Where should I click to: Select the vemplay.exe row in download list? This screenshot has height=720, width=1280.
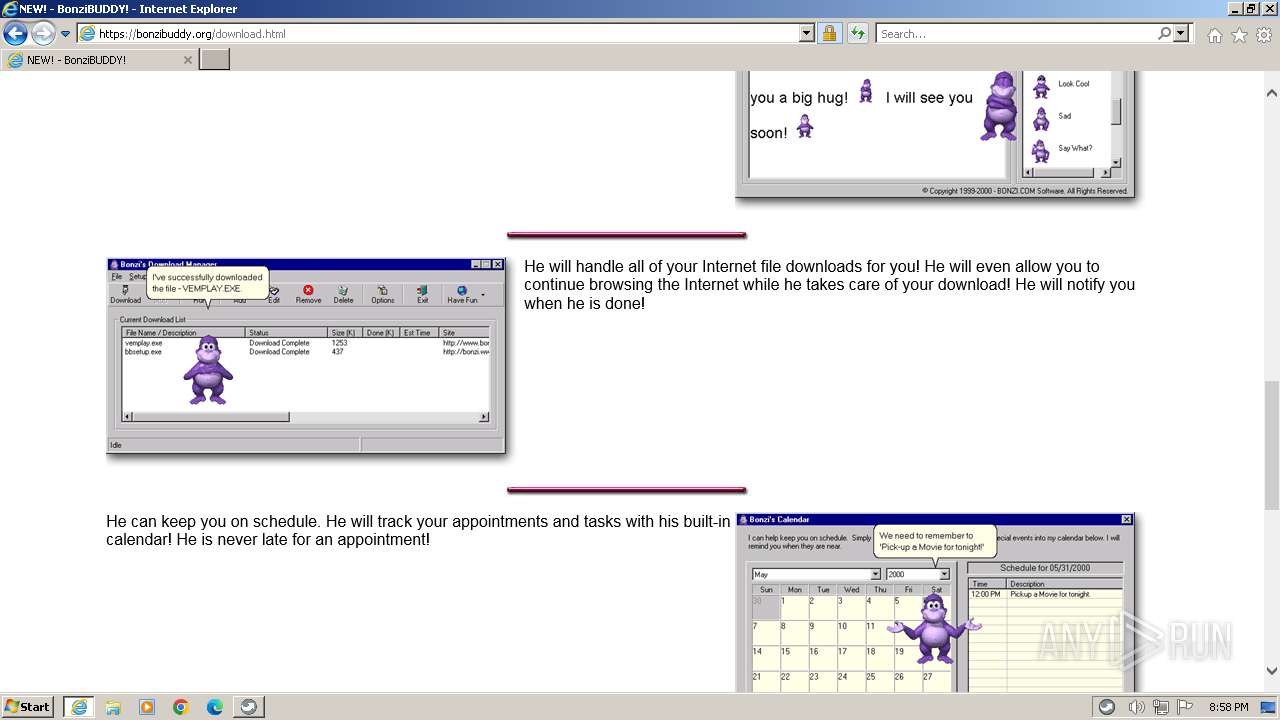click(x=306, y=343)
